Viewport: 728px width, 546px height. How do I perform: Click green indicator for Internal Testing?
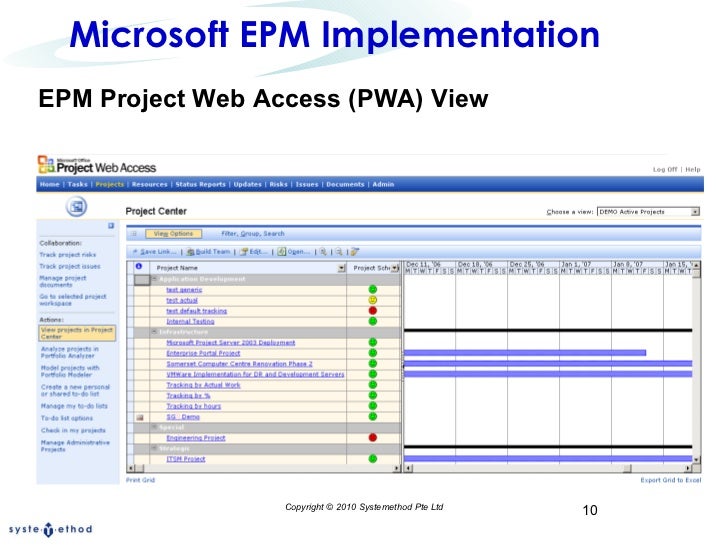pyautogui.click(x=372, y=321)
